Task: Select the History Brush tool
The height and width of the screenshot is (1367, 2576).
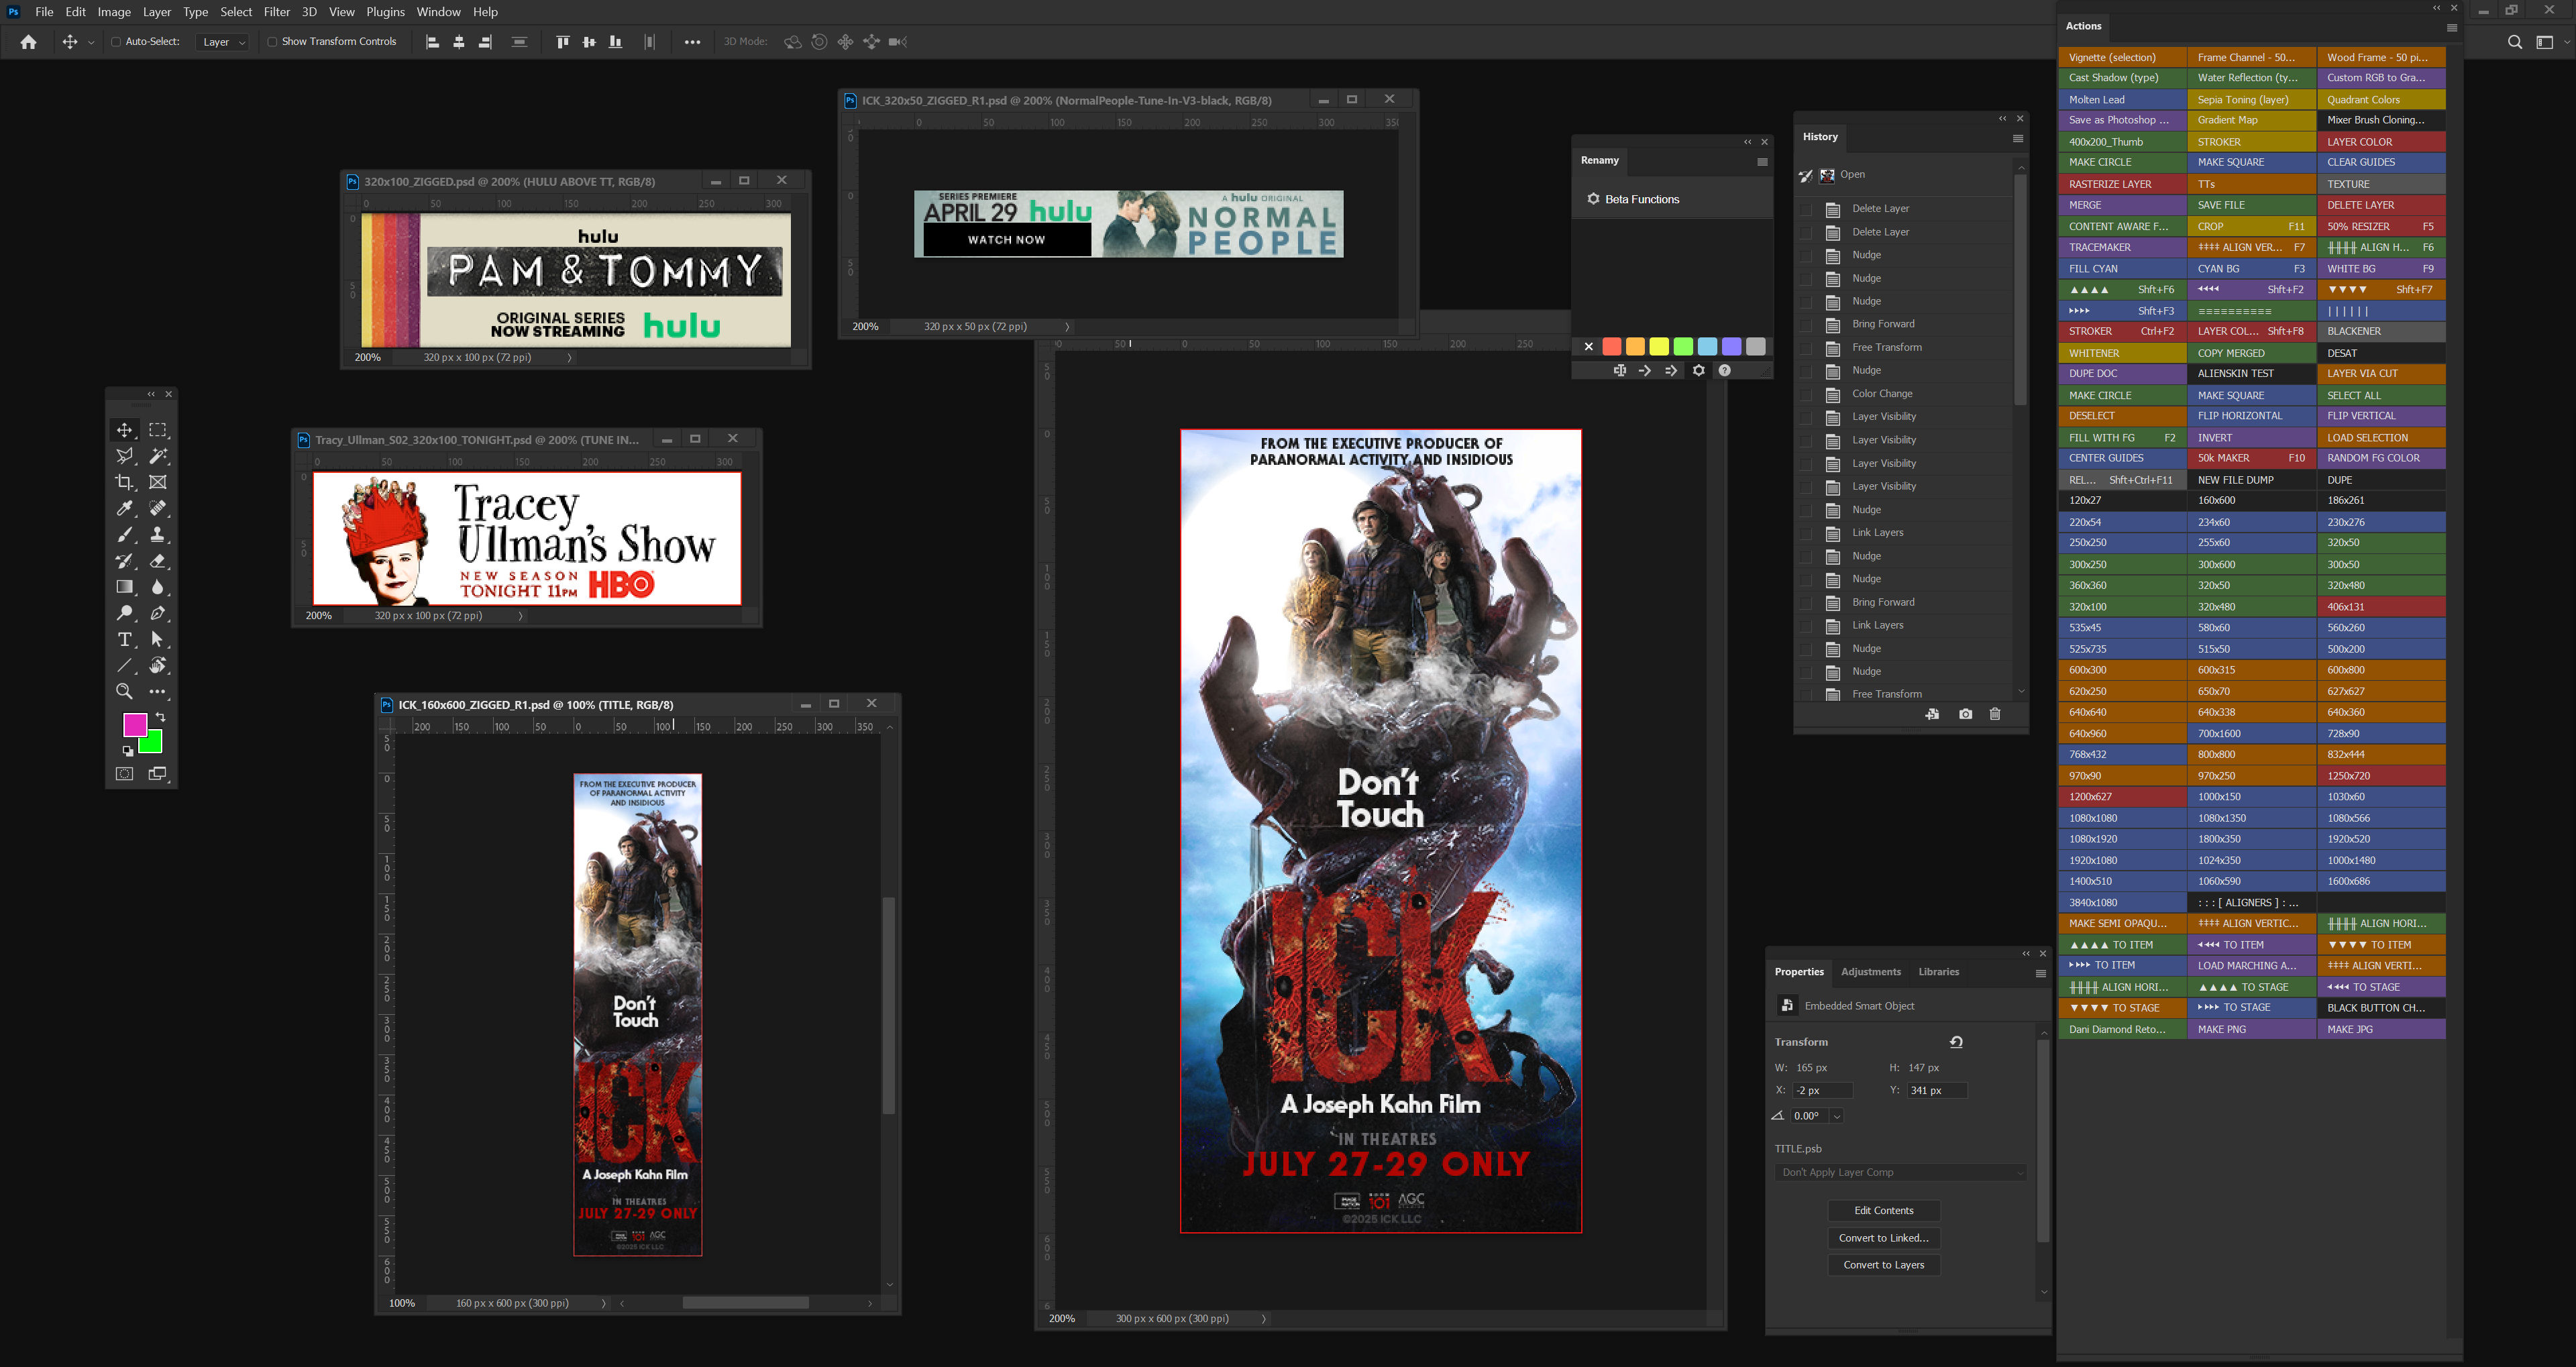Action: (x=124, y=561)
